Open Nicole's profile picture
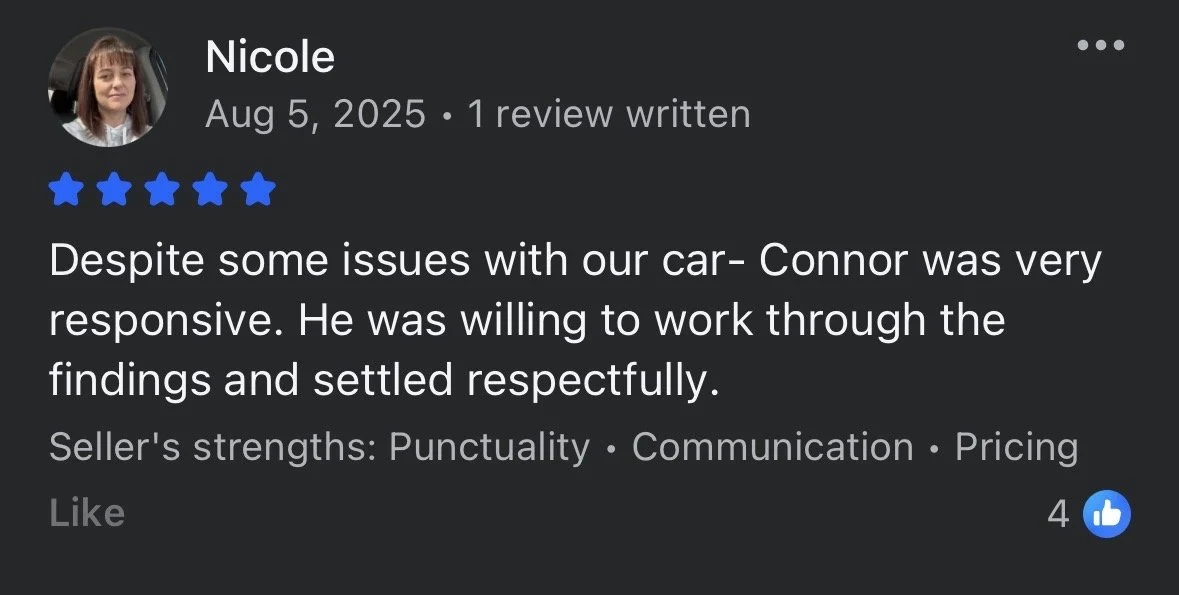Image resolution: width=1179 pixels, height=595 pixels. tap(107, 87)
